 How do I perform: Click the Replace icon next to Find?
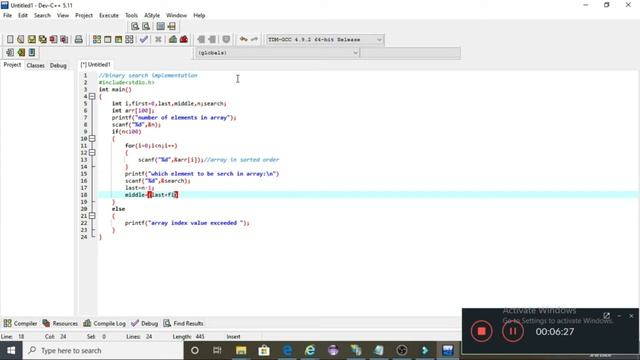[146, 27]
